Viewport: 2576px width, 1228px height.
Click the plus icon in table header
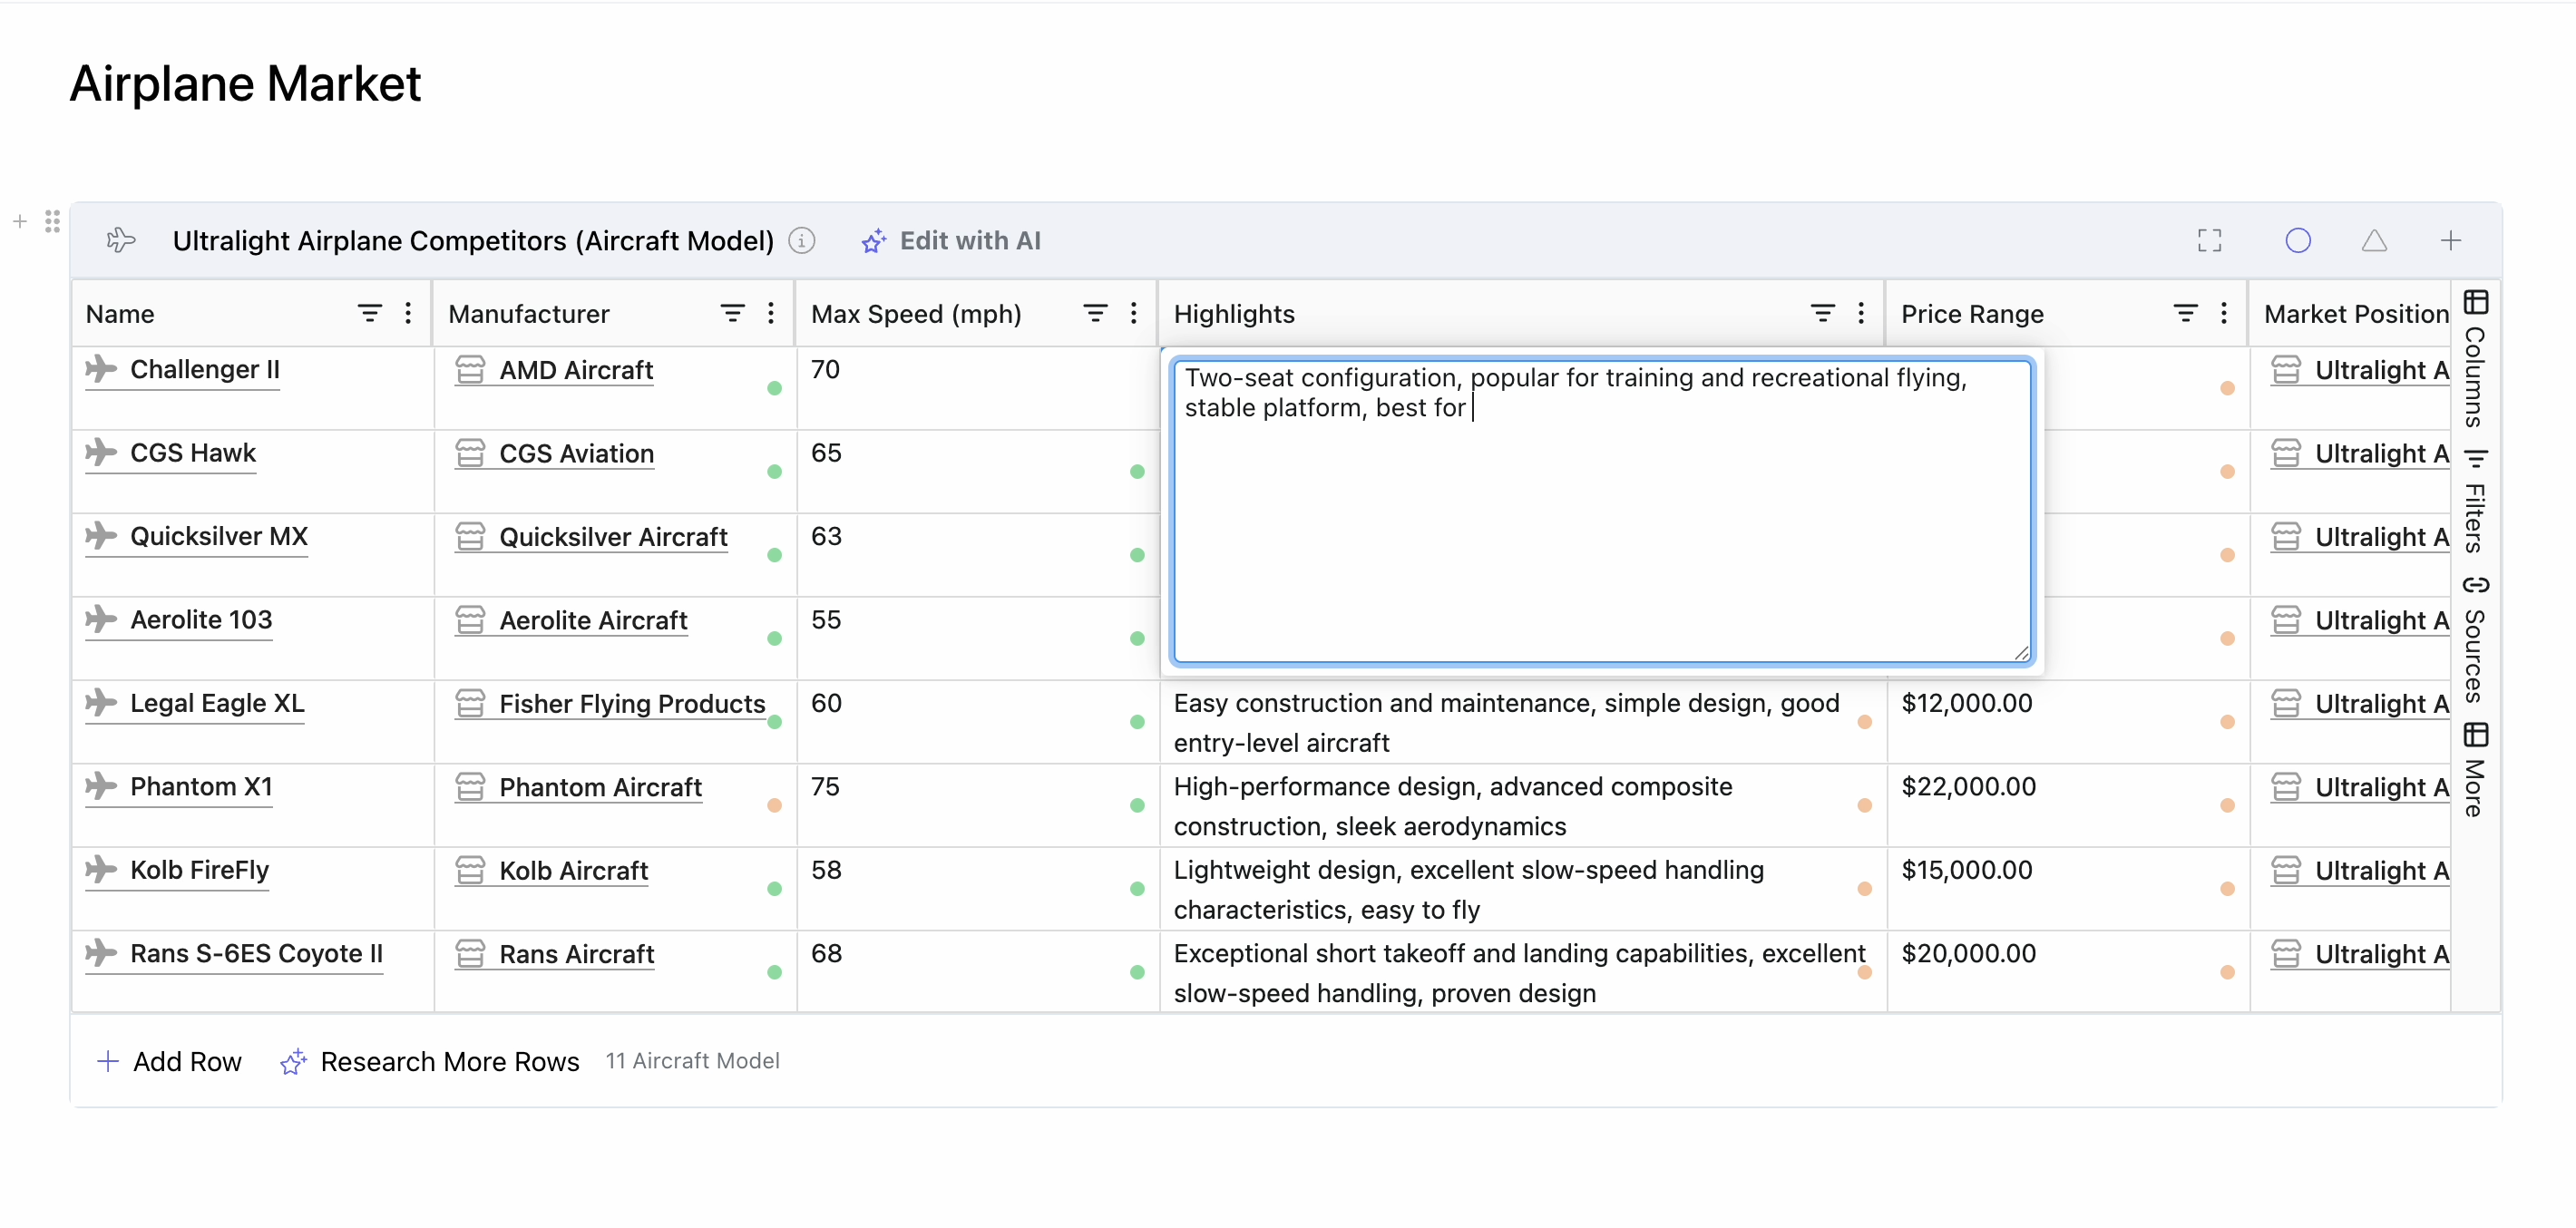click(x=2450, y=240)
